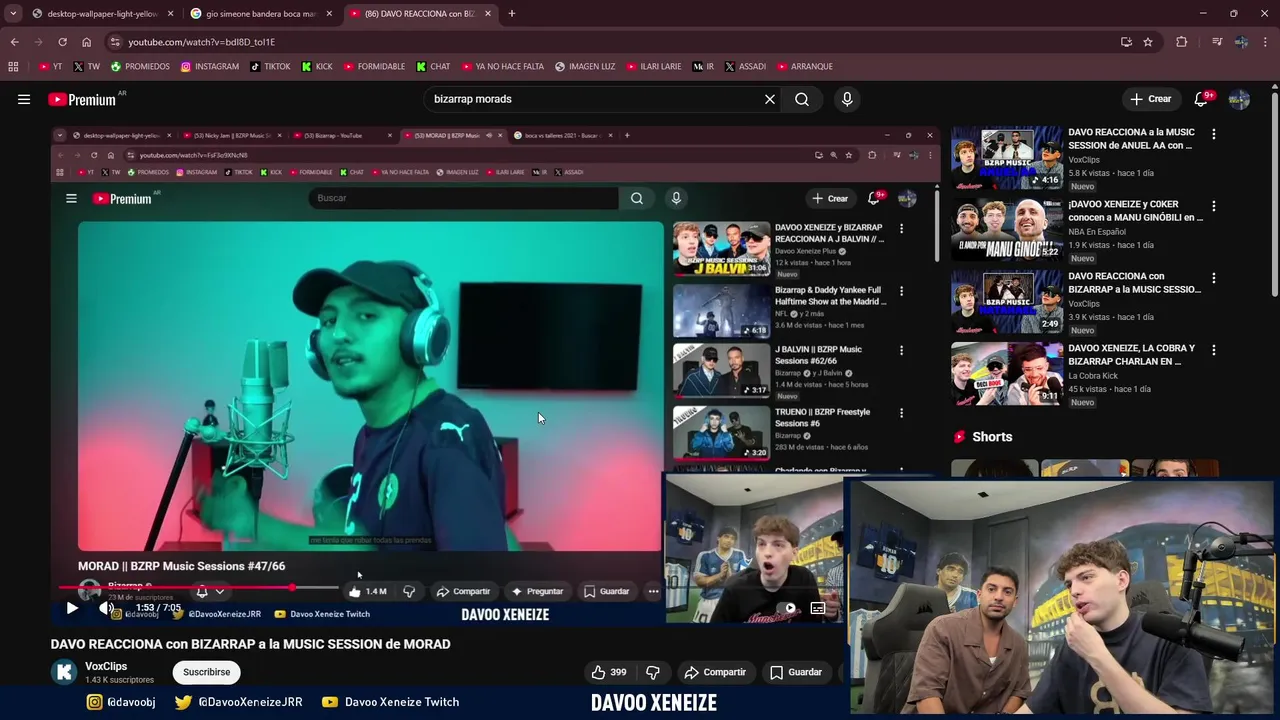The height and width of the screenshot is (720, 1280).
Task: Bookmark this page with star icon
Action: tap(1148, 42)
